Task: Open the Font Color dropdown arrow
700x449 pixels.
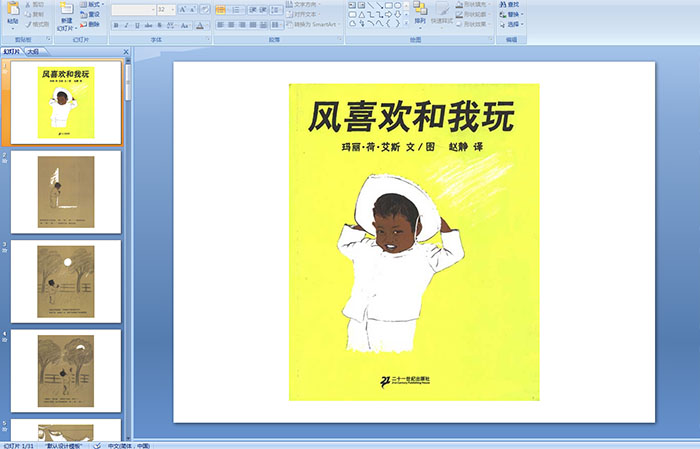Action: (x=208, y=25)
